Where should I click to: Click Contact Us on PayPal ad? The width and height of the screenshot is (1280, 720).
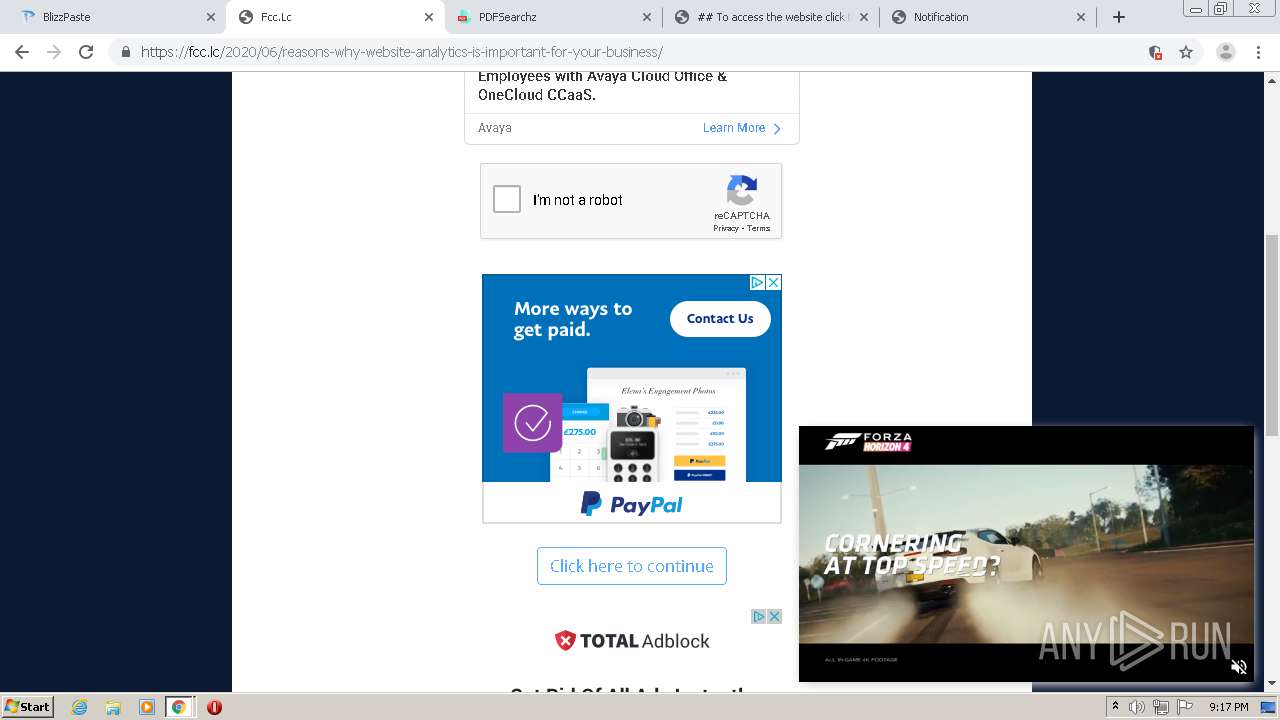point(720,319)
